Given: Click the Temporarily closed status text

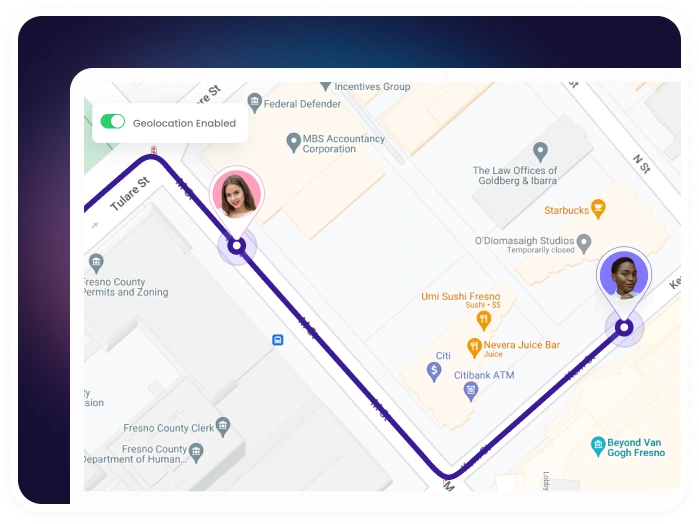Looking at the screenshot, I should coord(540,250).
